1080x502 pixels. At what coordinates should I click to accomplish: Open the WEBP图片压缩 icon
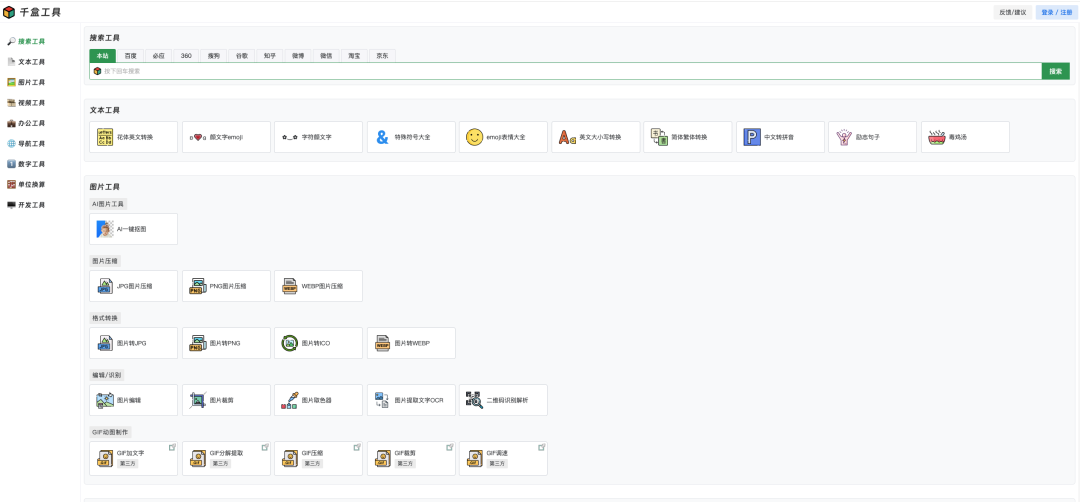point(290,286)
